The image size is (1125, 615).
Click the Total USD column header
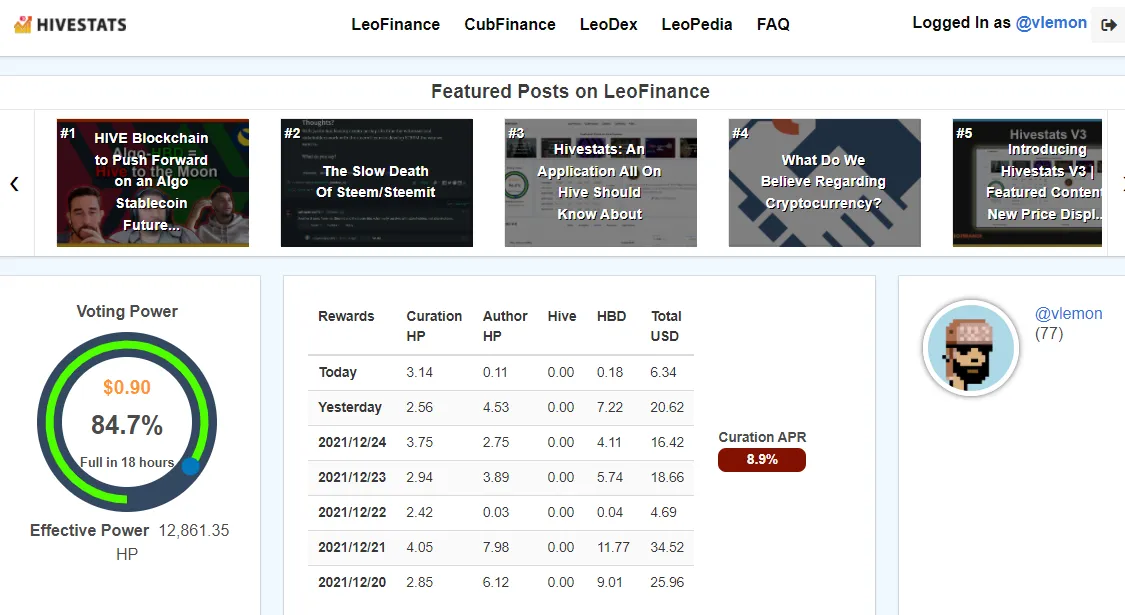pos(666,326)
